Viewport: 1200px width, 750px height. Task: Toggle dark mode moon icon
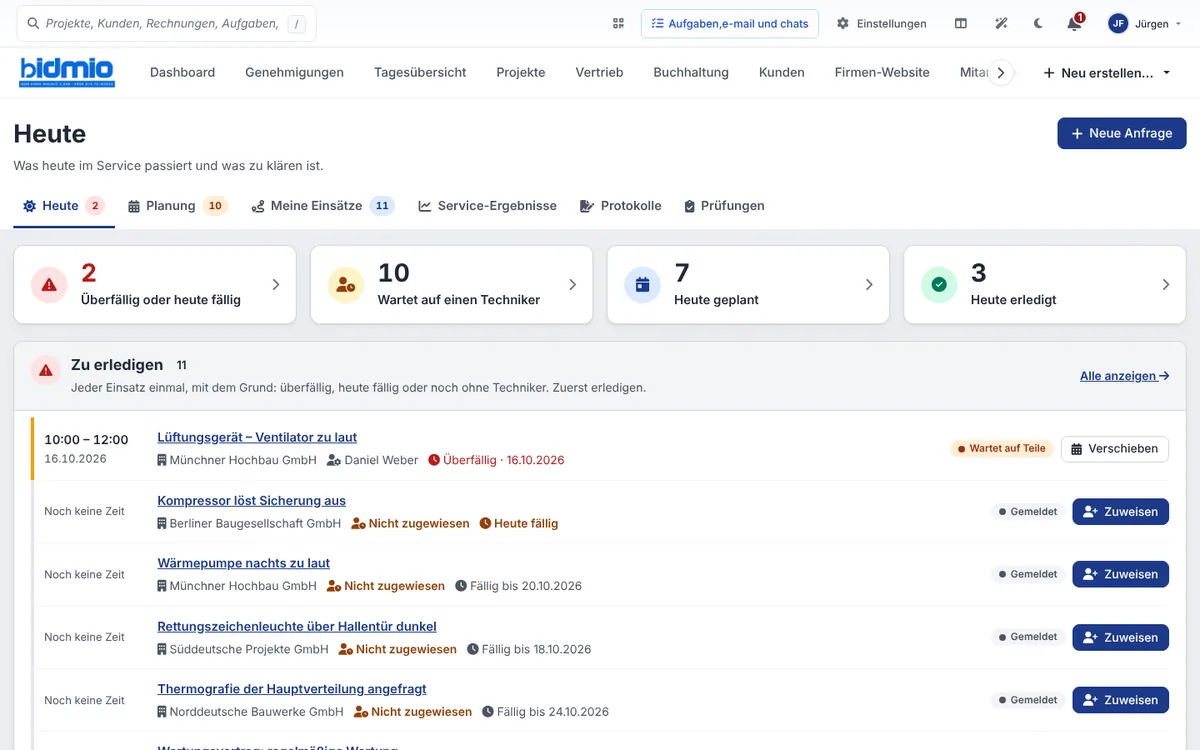[1038, 23]
